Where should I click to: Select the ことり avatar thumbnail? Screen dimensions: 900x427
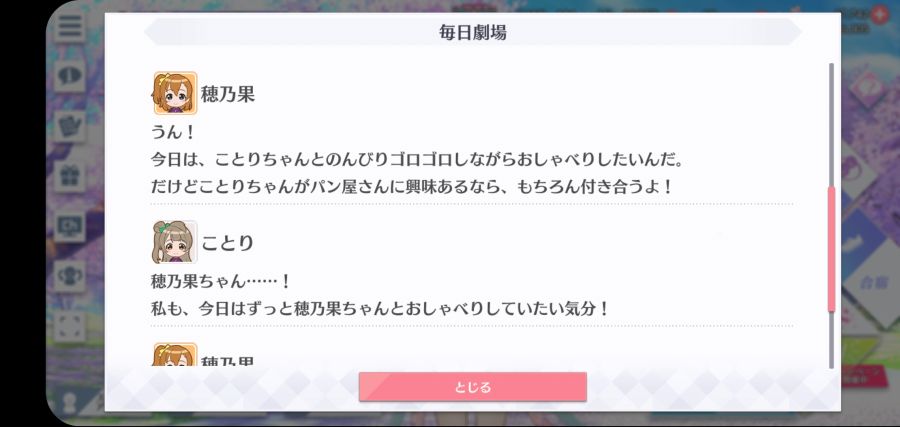(x=175, y=242)
